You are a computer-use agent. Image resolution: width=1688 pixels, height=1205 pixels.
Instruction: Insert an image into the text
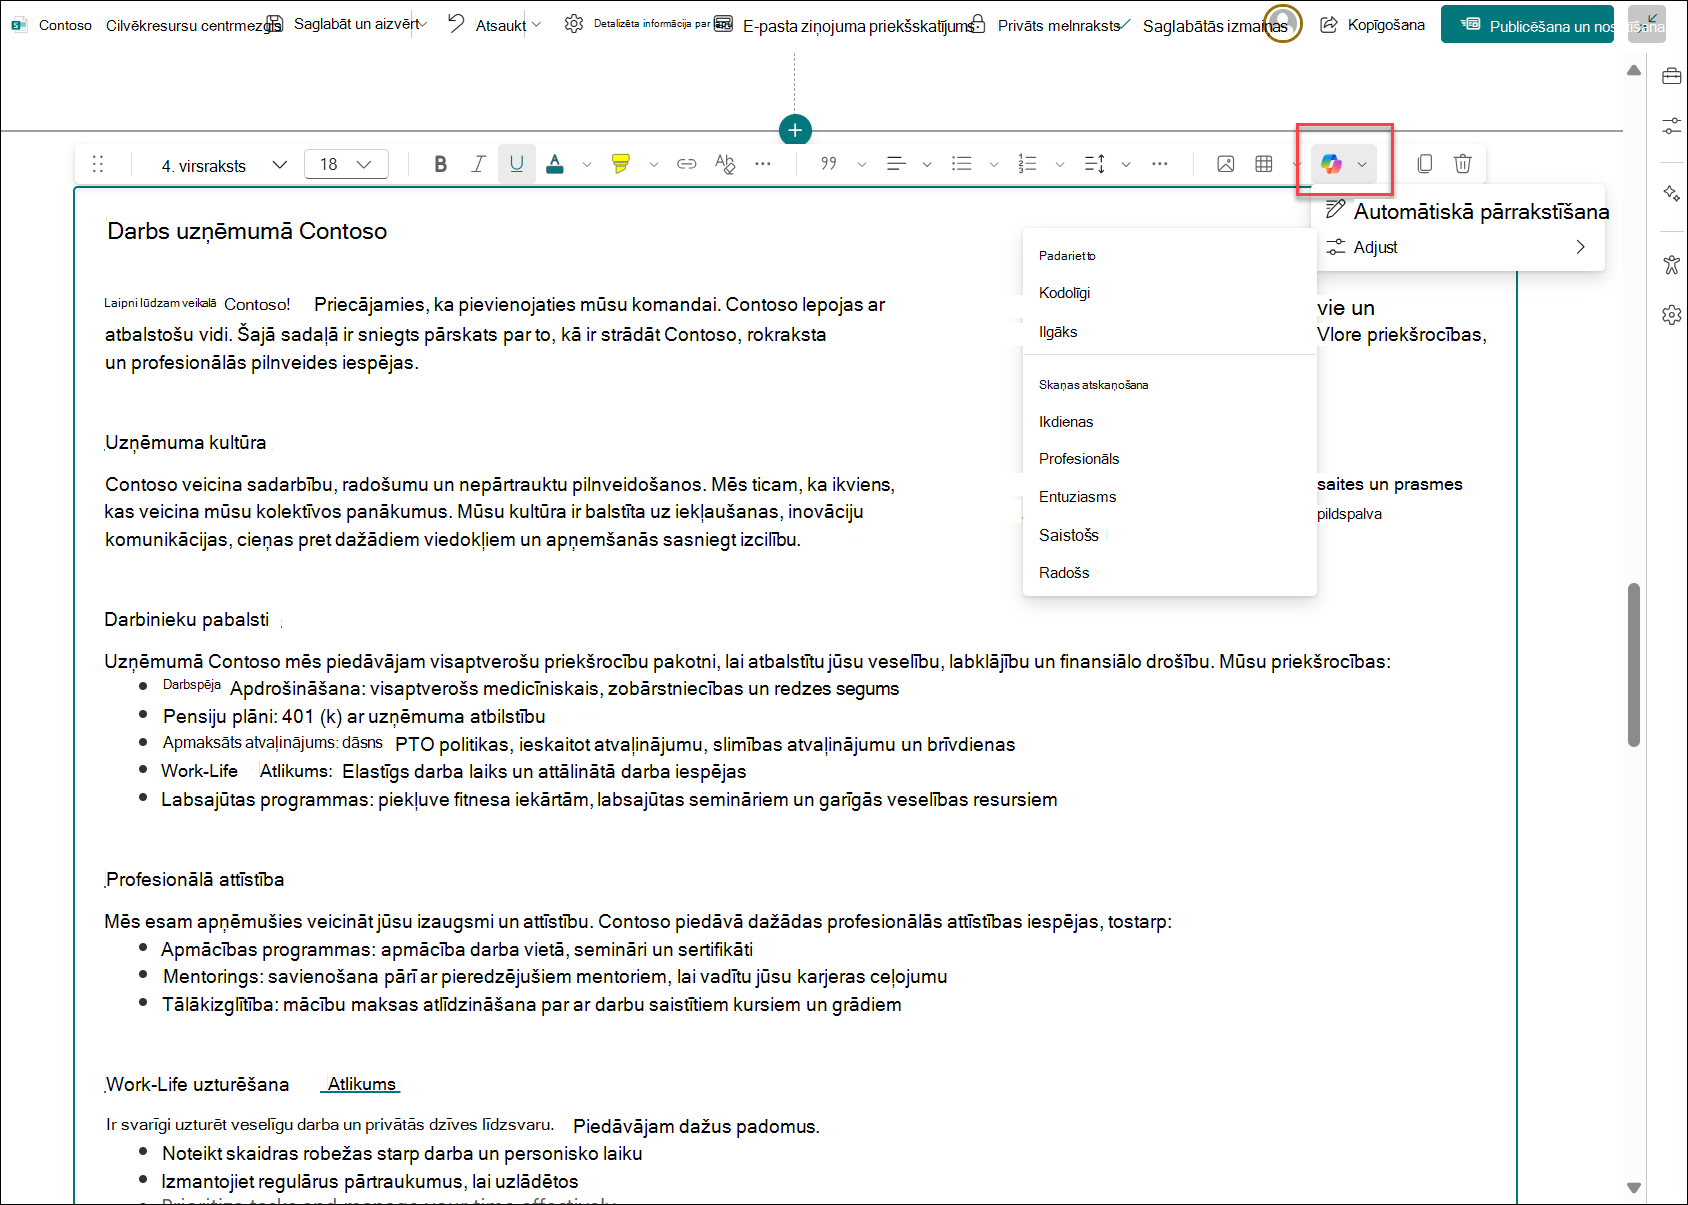click(x=1226, y=164)
